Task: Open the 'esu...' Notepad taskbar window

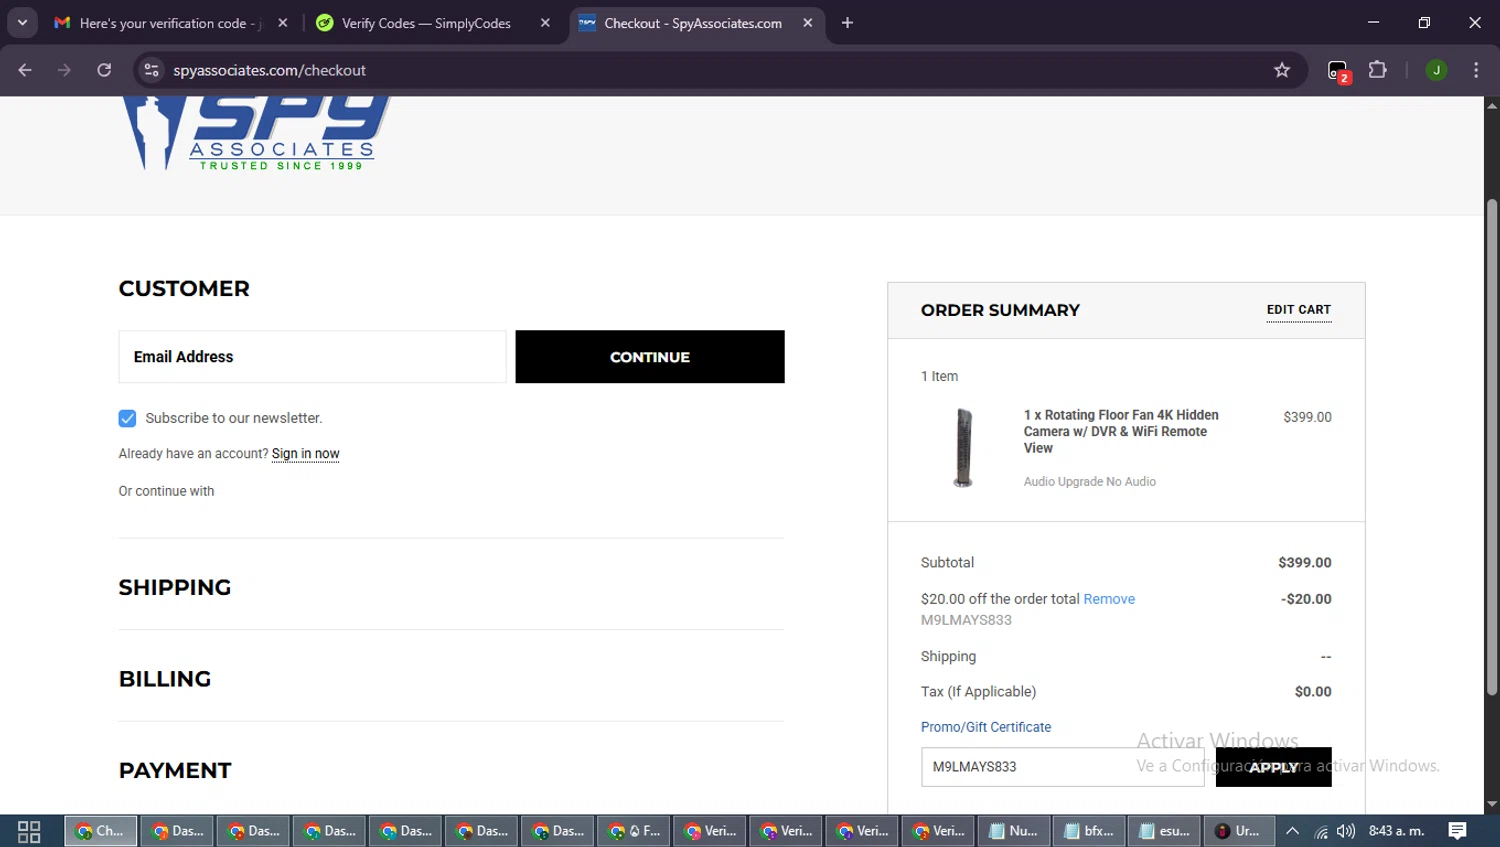Action: [x=1165, y=831]
